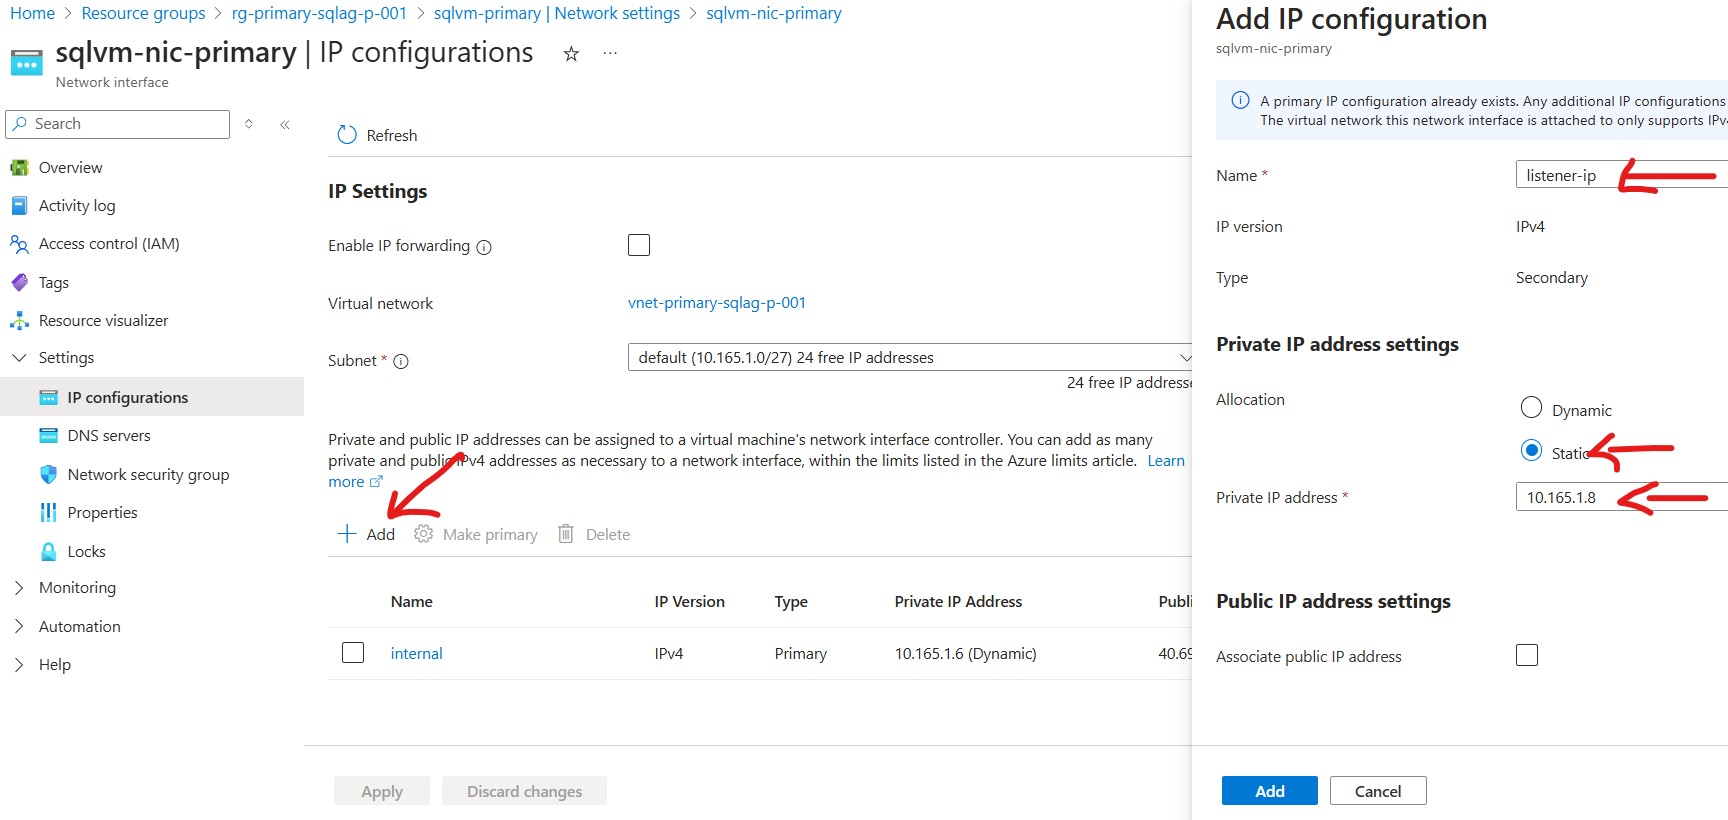Favorite this page with the star icon
Image resolution: width=1728 pixels, height=820 pixels.
pyautogui.click(x=571, y=54)
